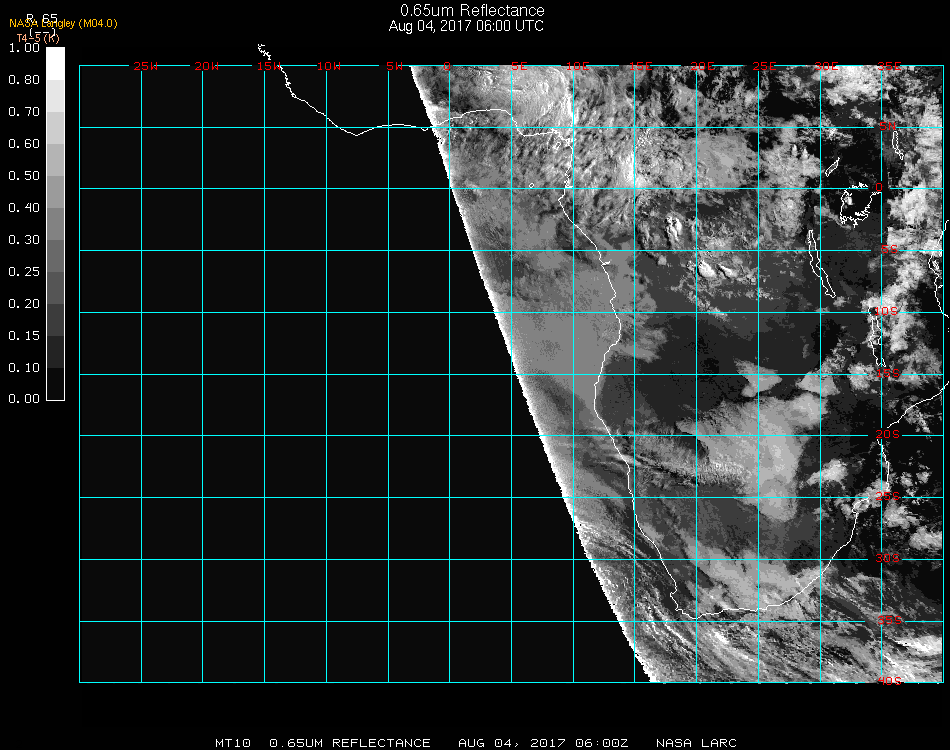Viewport: 950px width, 750px height.
Task: Click the 35S latitude label
Action: tap(888, 620)
